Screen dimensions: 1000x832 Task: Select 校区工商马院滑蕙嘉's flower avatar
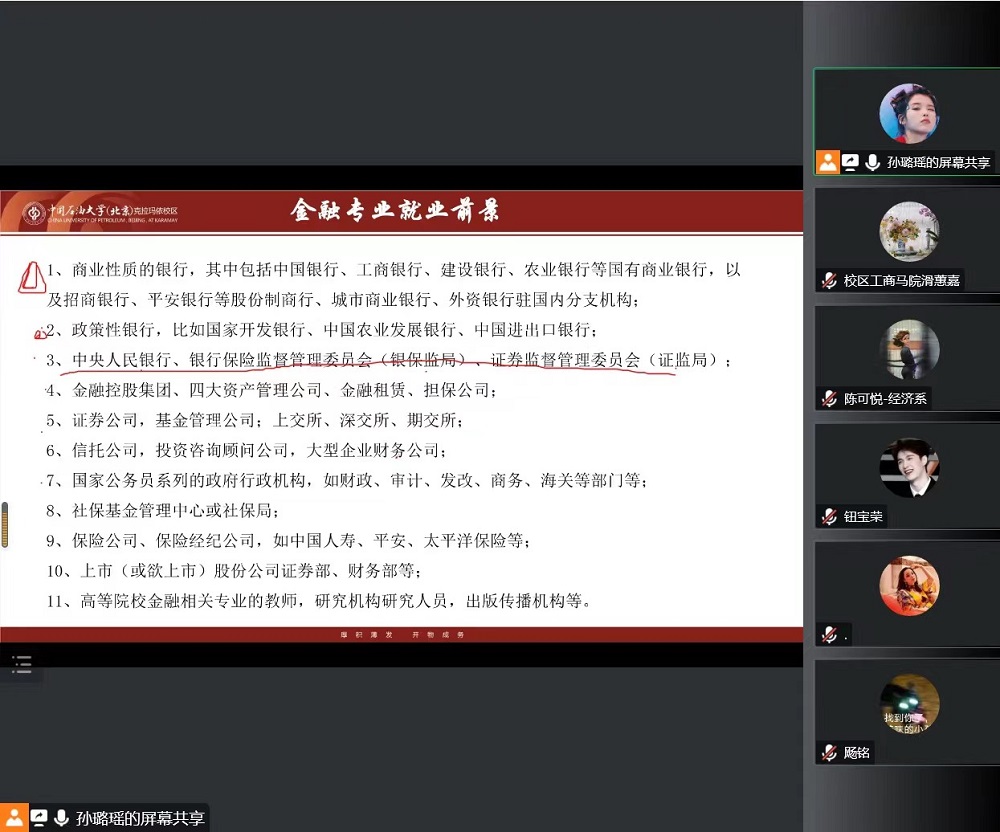909,231
